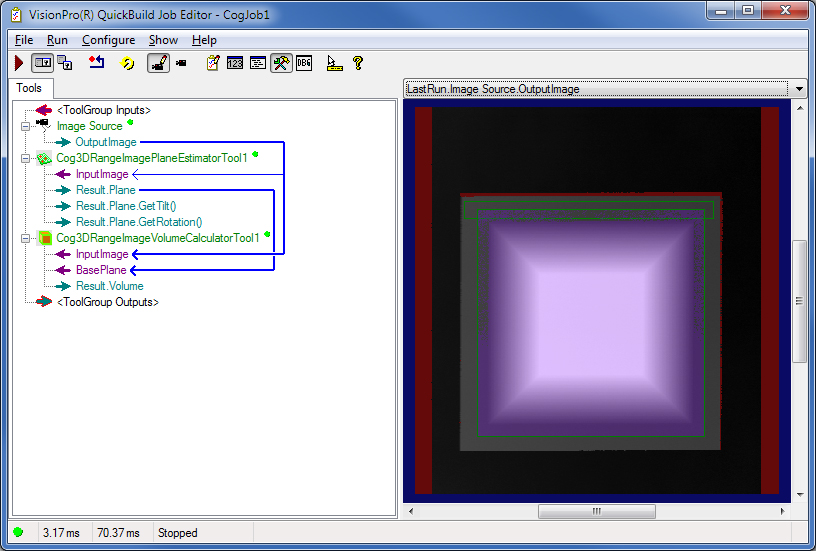The width and height of the screenshot is (816, 551).
Task: Open the Run menu
Action: 57,40
